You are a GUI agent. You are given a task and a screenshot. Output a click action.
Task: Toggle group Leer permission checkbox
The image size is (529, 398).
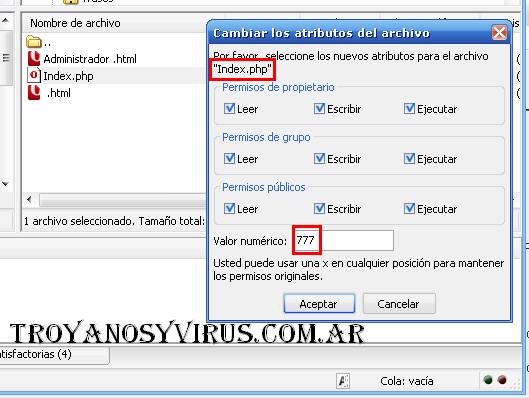click(229, 159)
